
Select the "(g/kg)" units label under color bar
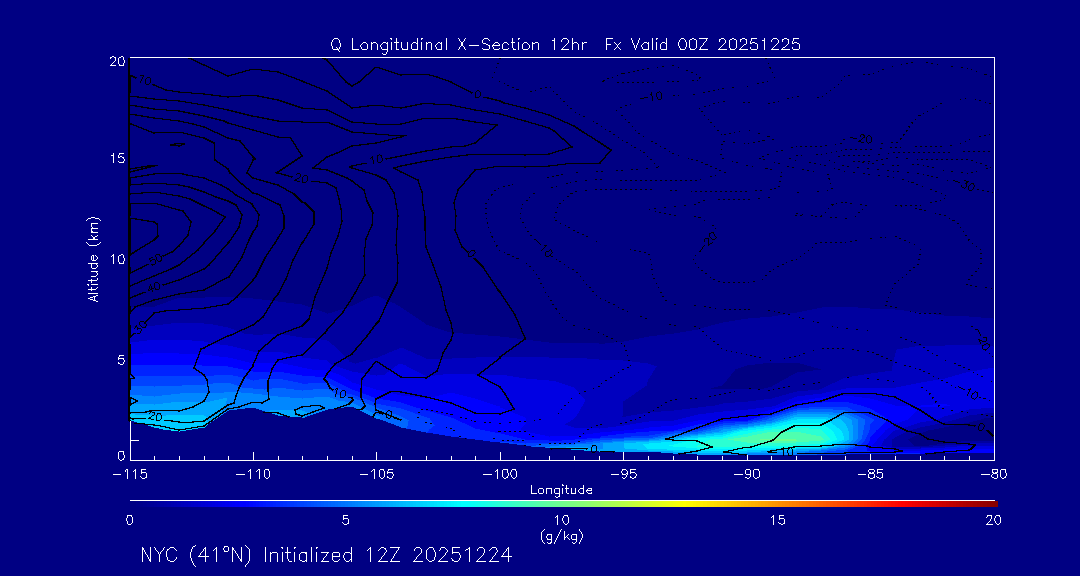click(x=561, y=536)
